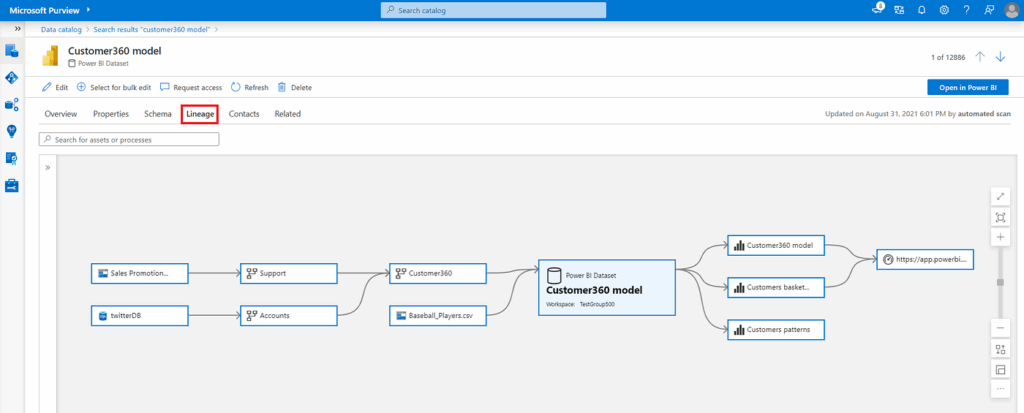
Task: Click the lineage zoom slider handle
Action: pyautogui.click(x=999, y=282)
